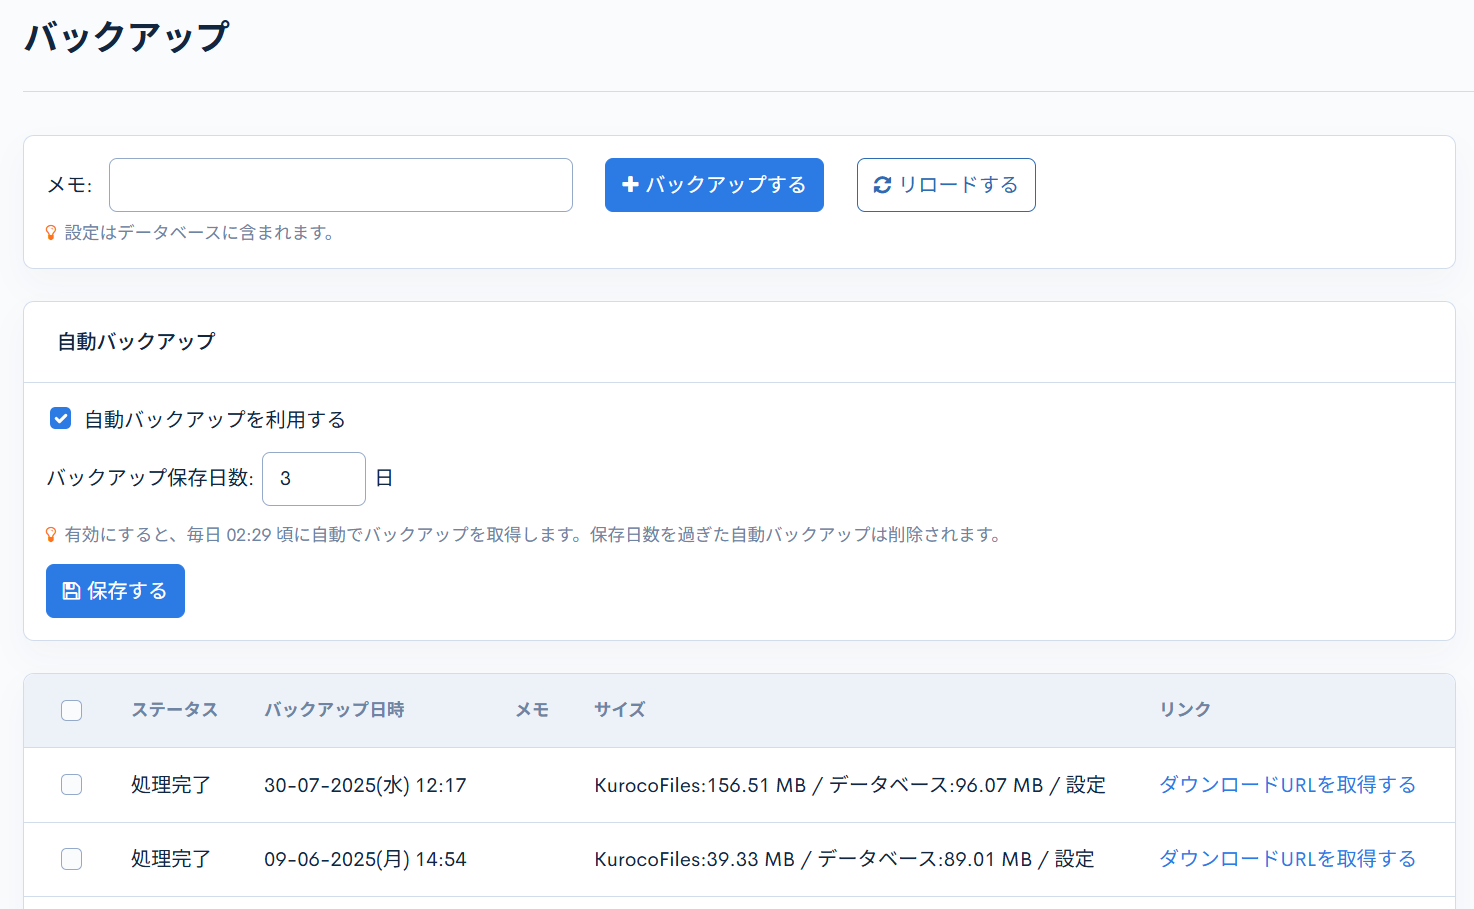
Task: Click the バックアップ page title
Action: pyautogui.click(x=127, y=37)
